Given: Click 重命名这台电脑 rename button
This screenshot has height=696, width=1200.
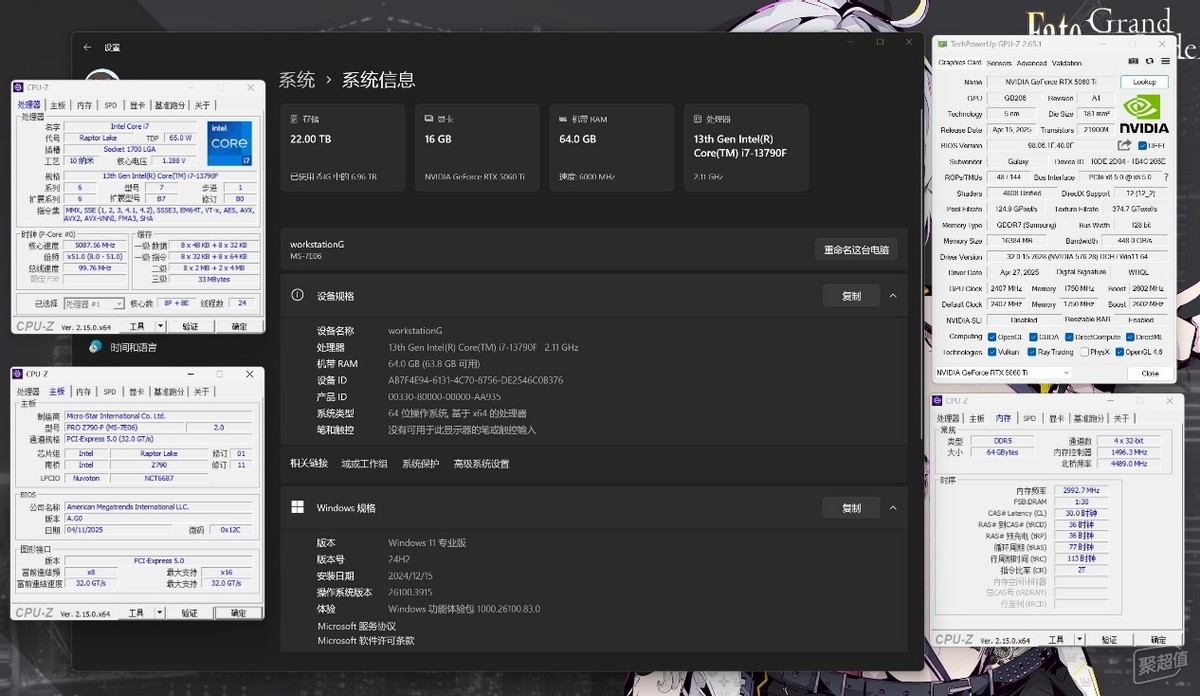Looking at the screenshot, I should [856, 250].
